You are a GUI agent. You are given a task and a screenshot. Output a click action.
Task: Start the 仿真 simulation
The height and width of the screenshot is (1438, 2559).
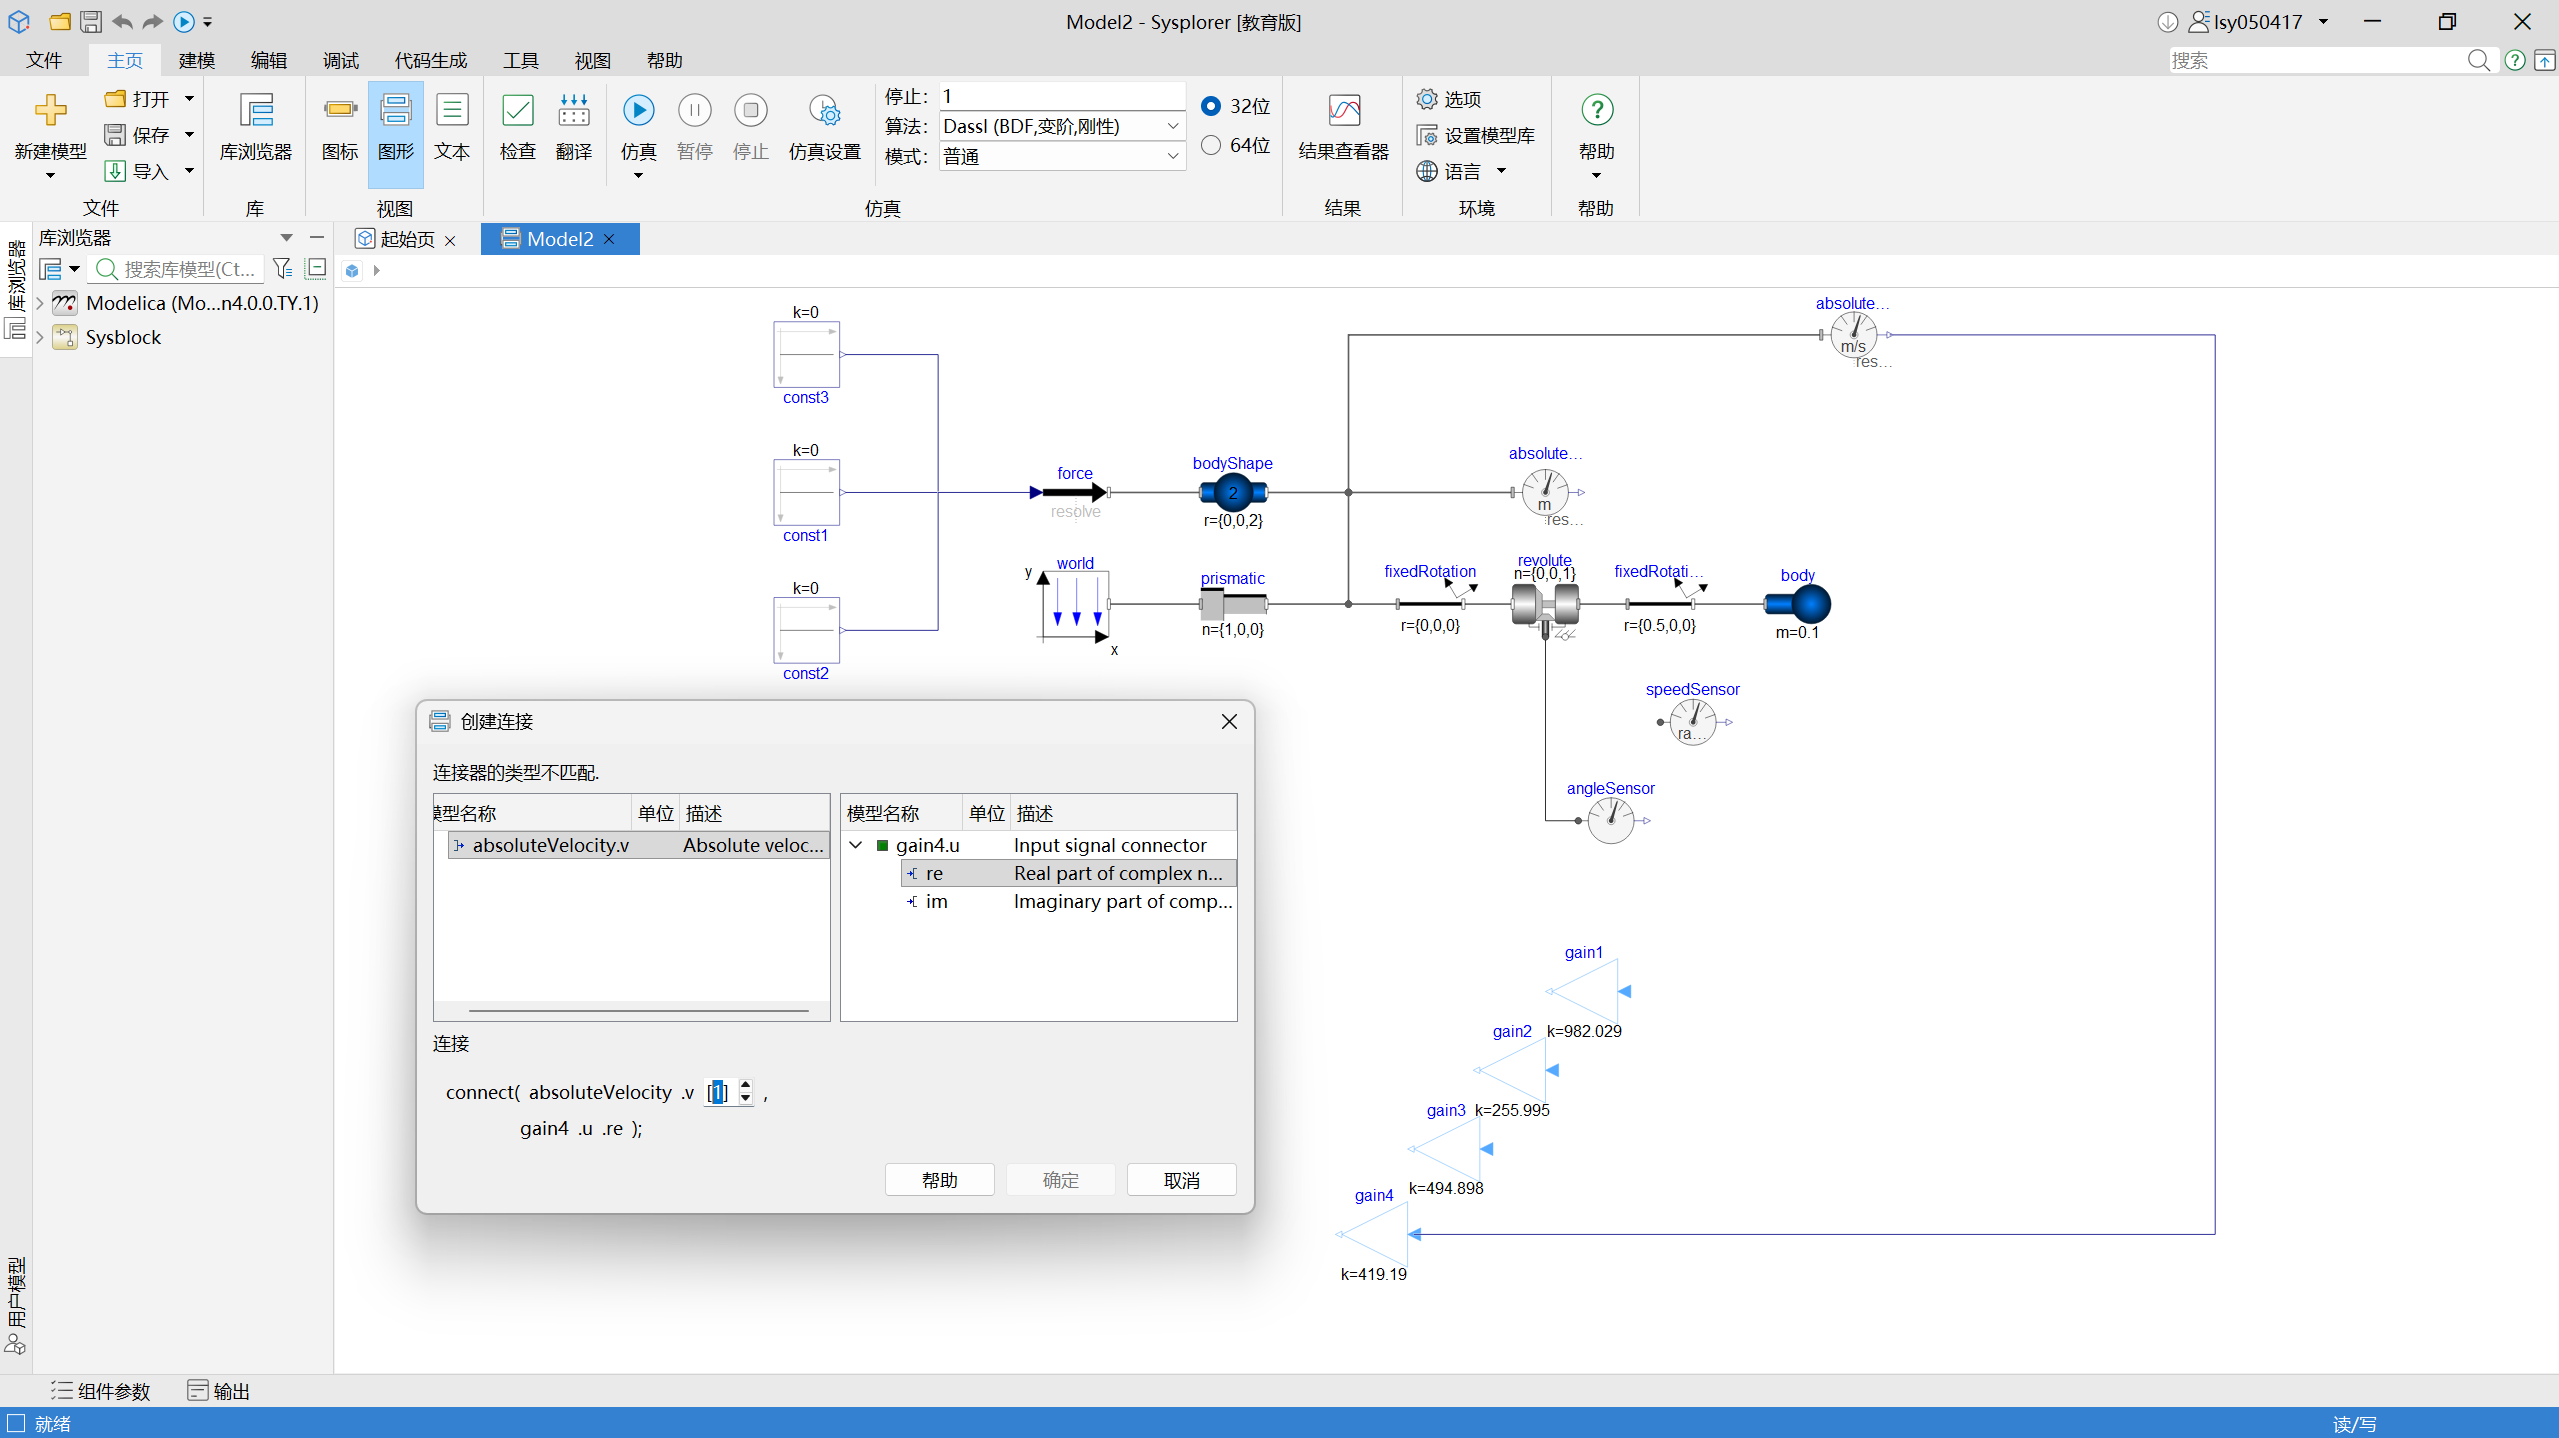(639, 110)
